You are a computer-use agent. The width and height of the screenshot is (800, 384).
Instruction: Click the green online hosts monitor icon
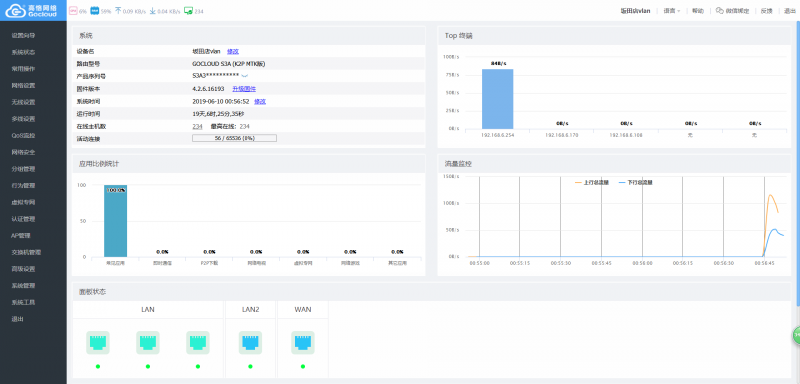[x=188, y=10]
